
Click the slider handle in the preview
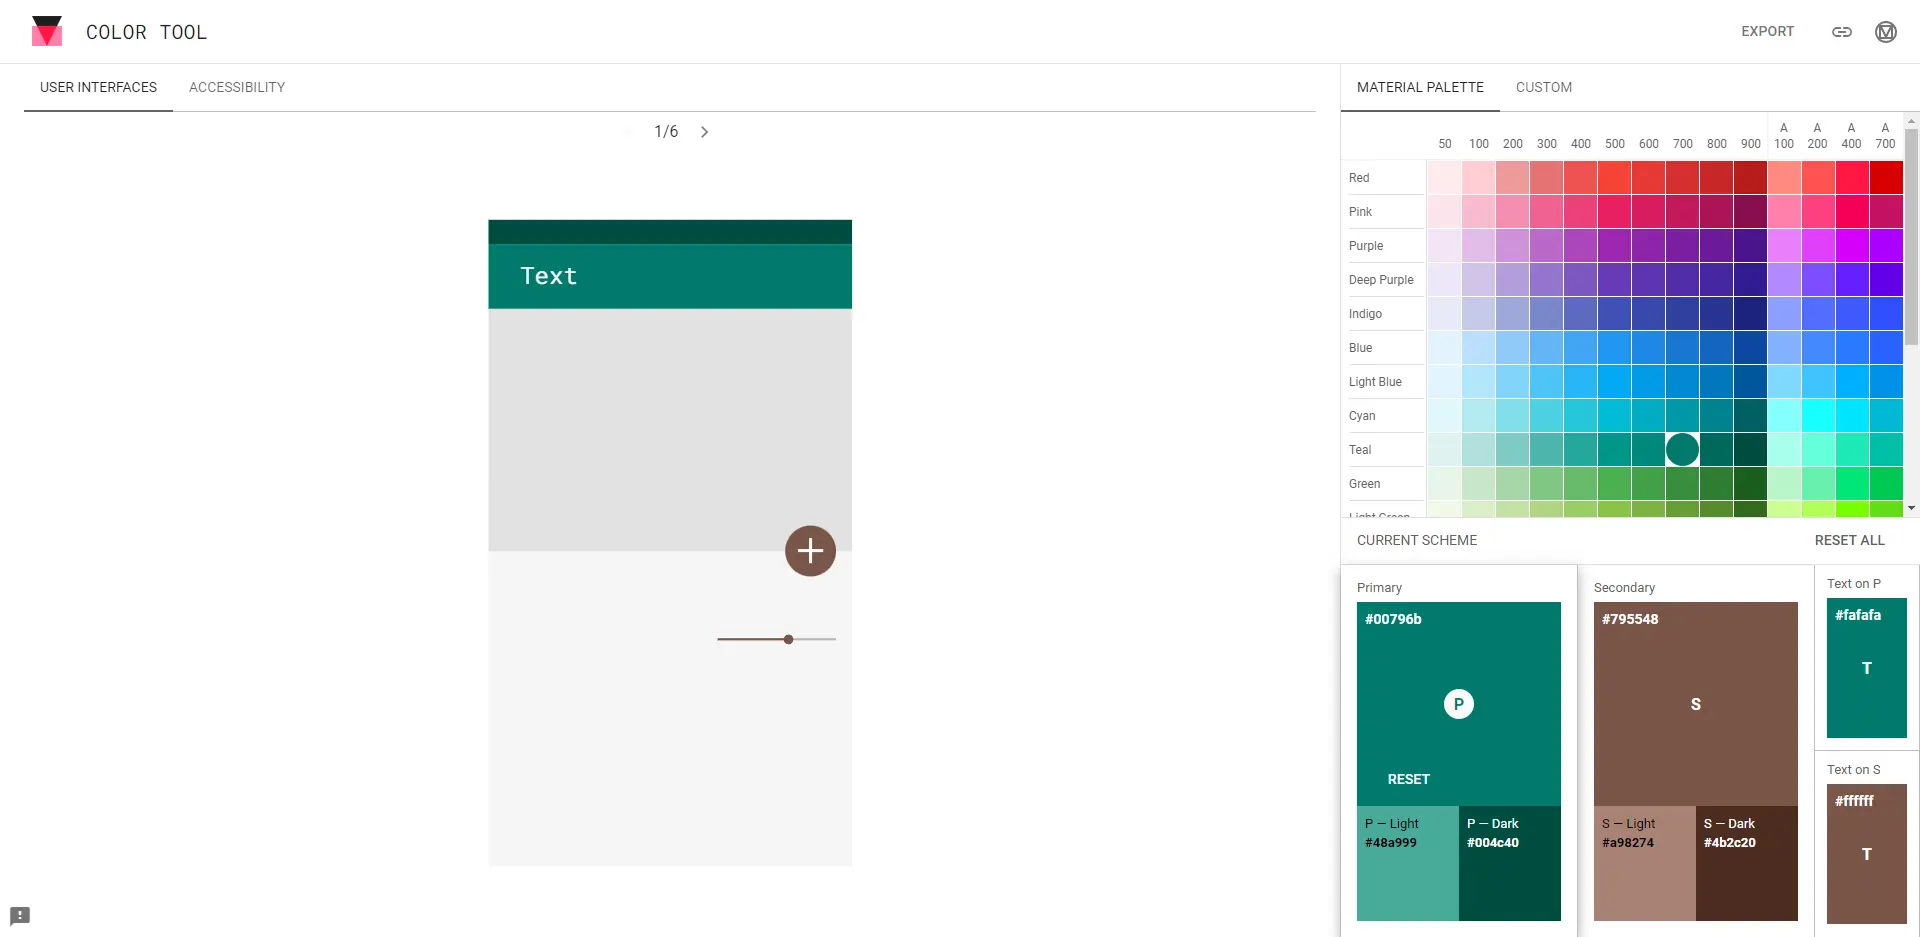click(x=789, y=639)
